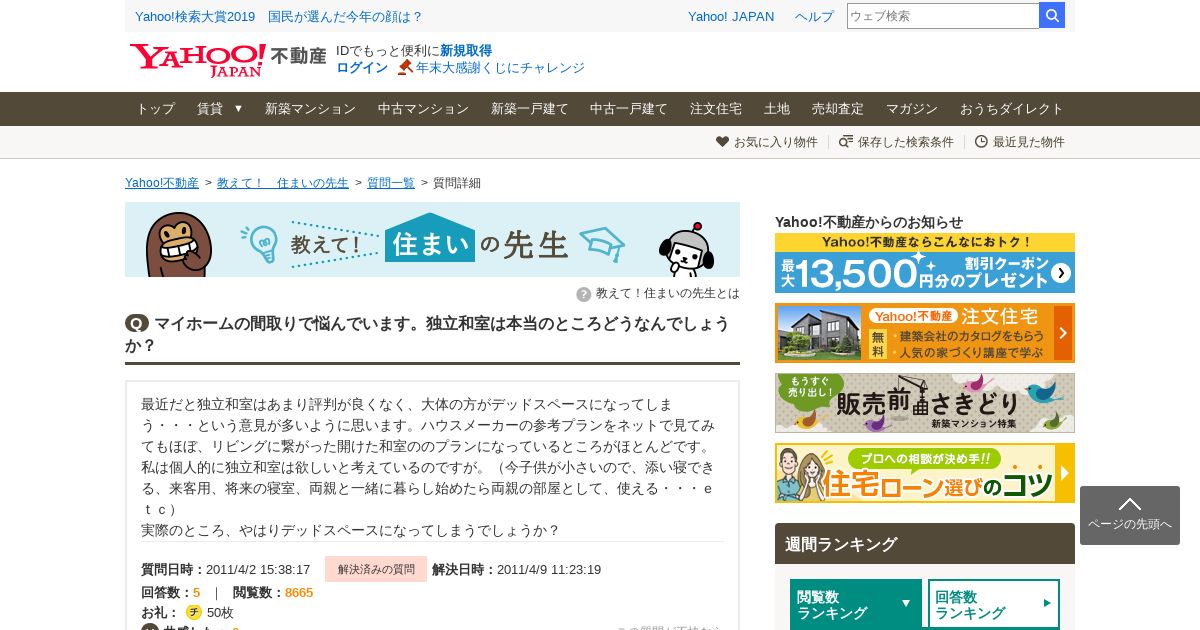1200x630 pixels.
Task: Click the arrow on the 13,500円 coupon banner
Action: click(x=1061, y=273)
